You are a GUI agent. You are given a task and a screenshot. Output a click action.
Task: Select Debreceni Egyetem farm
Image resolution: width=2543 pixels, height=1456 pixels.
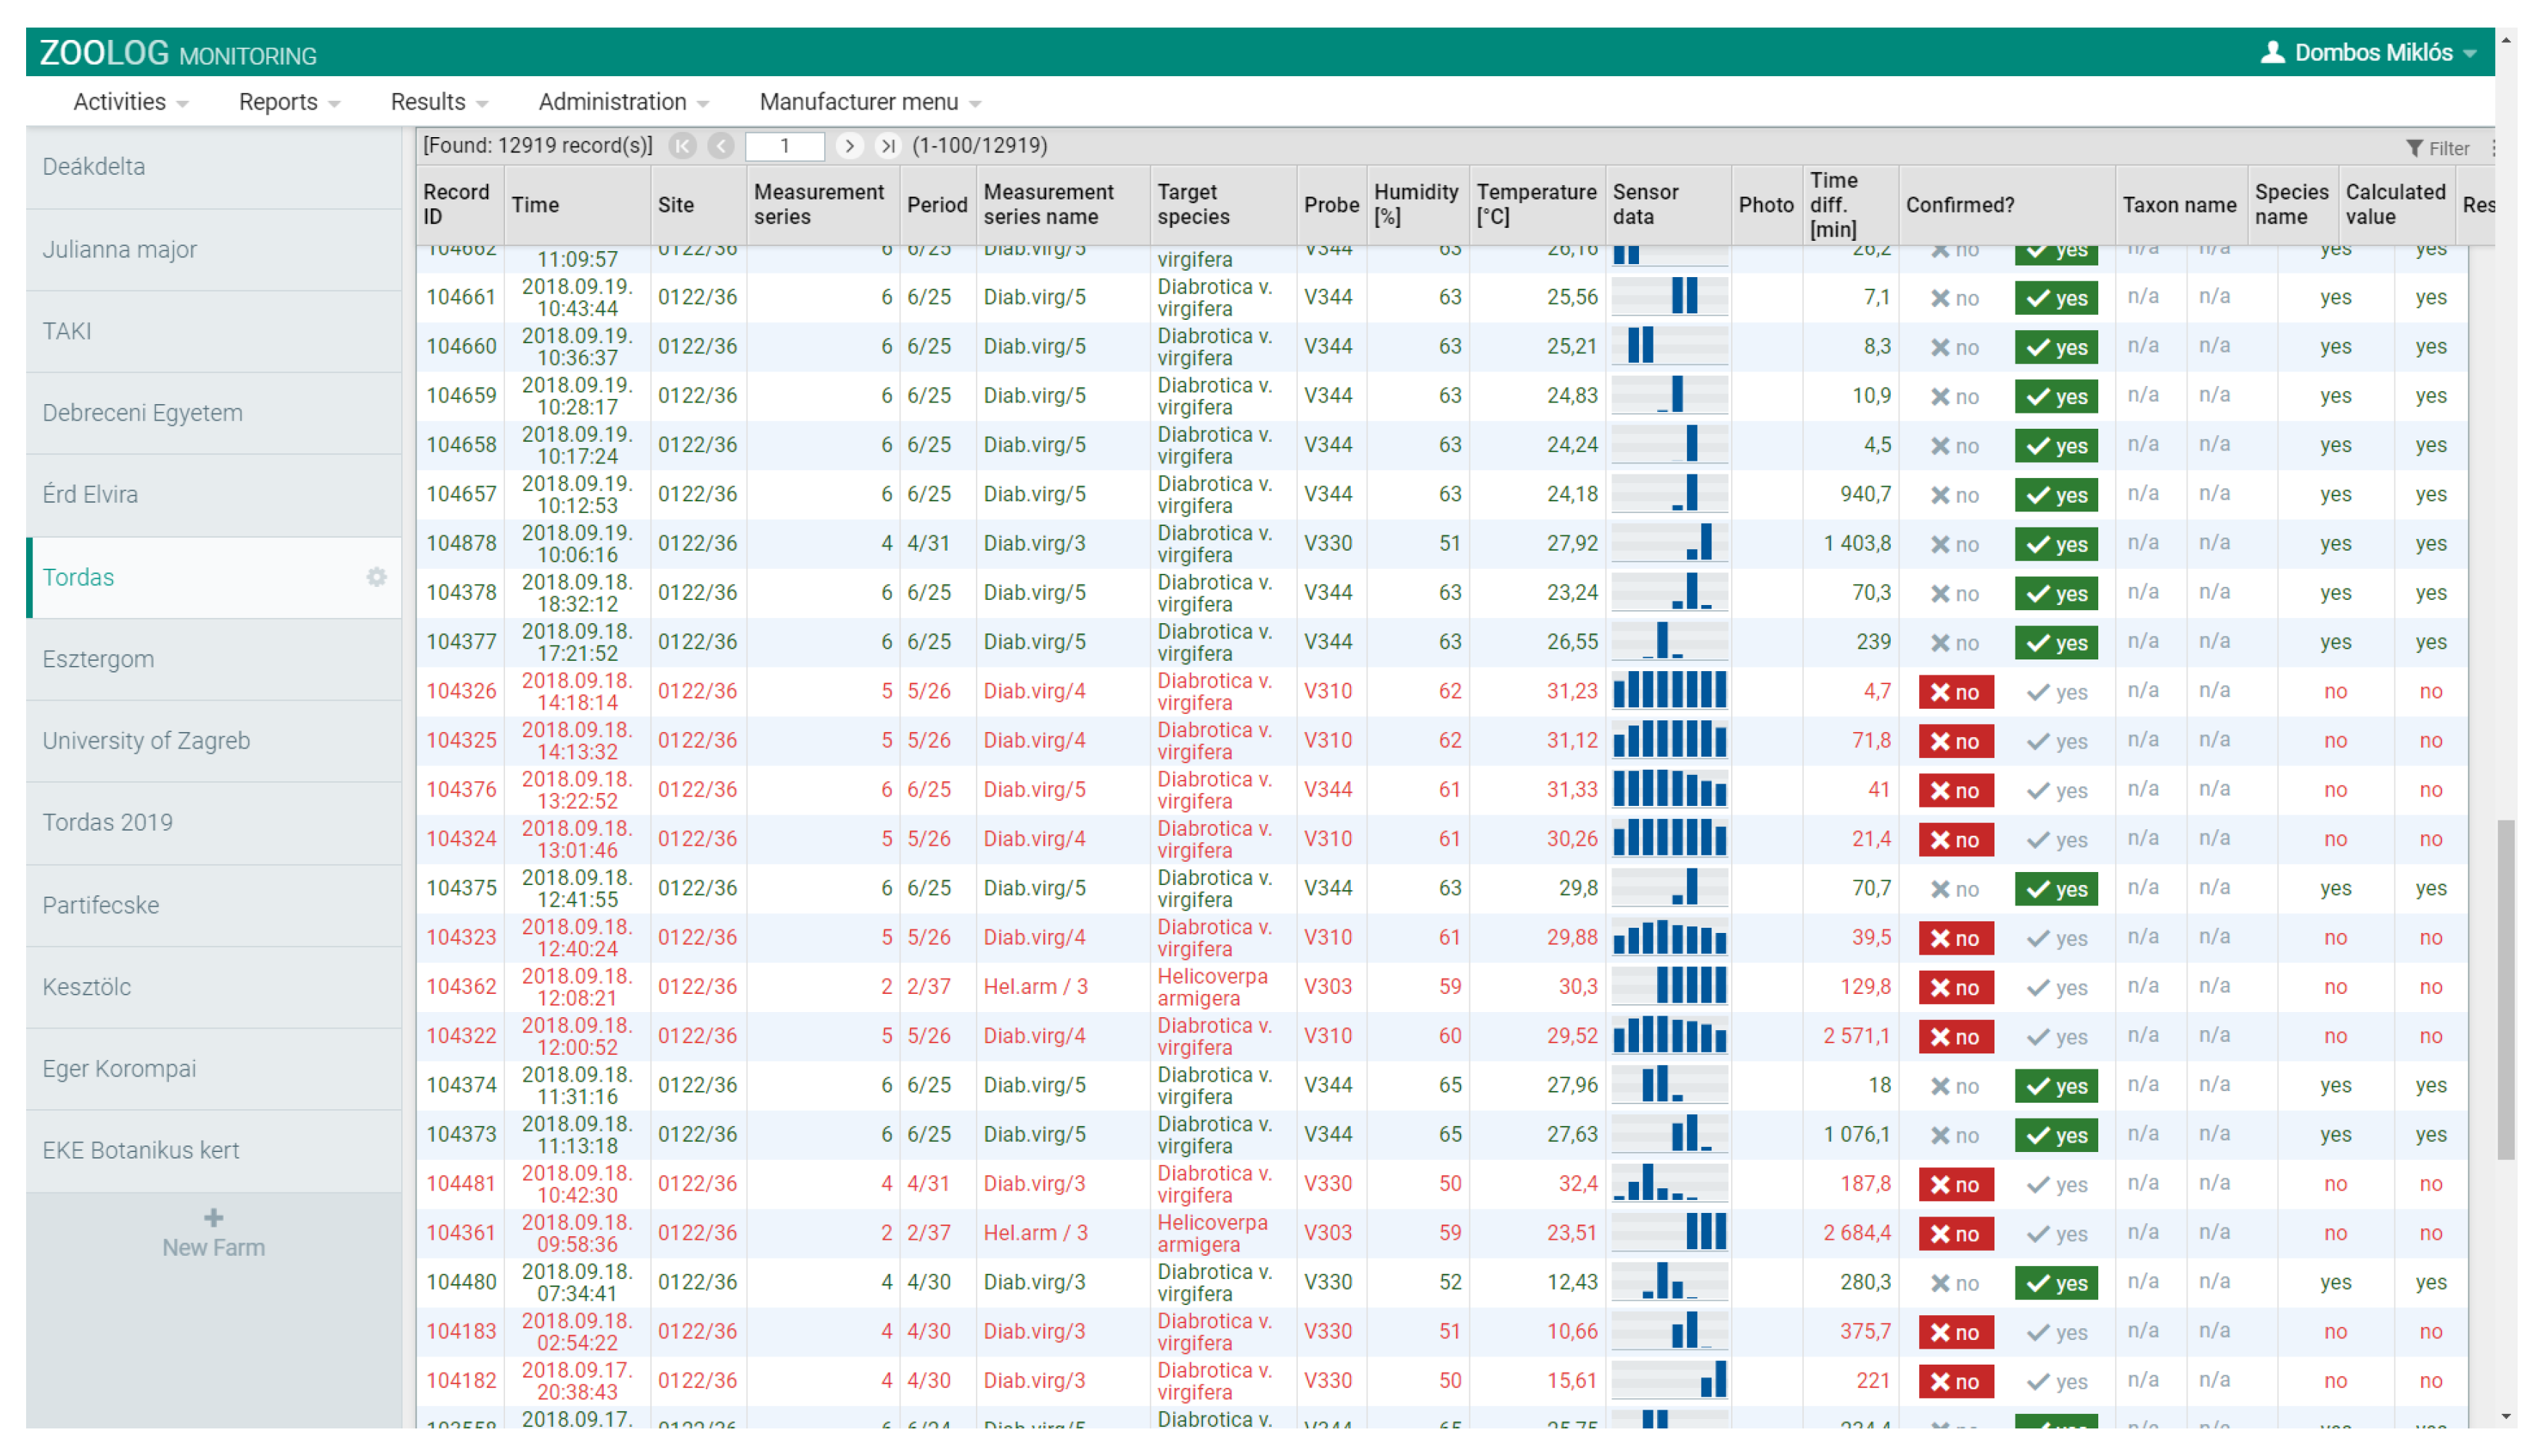(142, 412)
